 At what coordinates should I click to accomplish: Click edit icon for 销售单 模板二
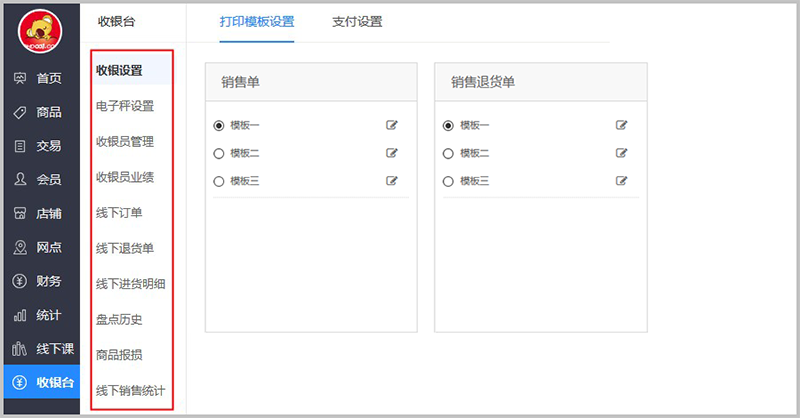(392, 153)
